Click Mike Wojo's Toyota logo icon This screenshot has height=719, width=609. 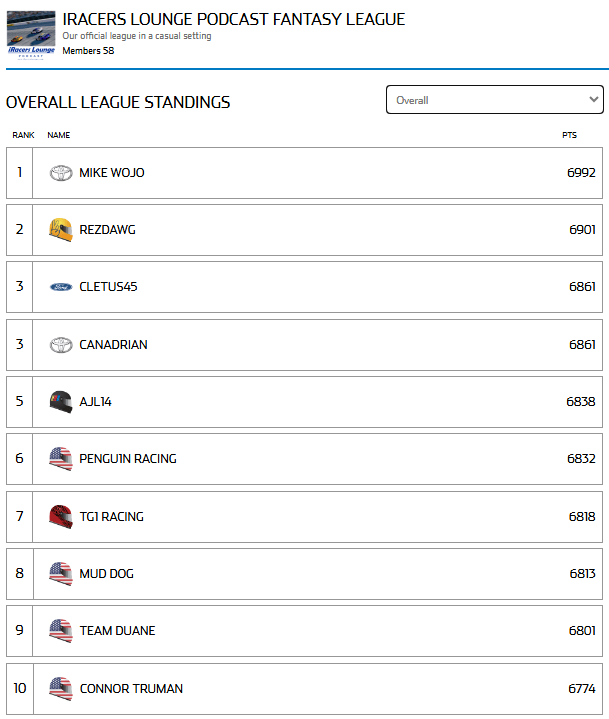[61, 173]
